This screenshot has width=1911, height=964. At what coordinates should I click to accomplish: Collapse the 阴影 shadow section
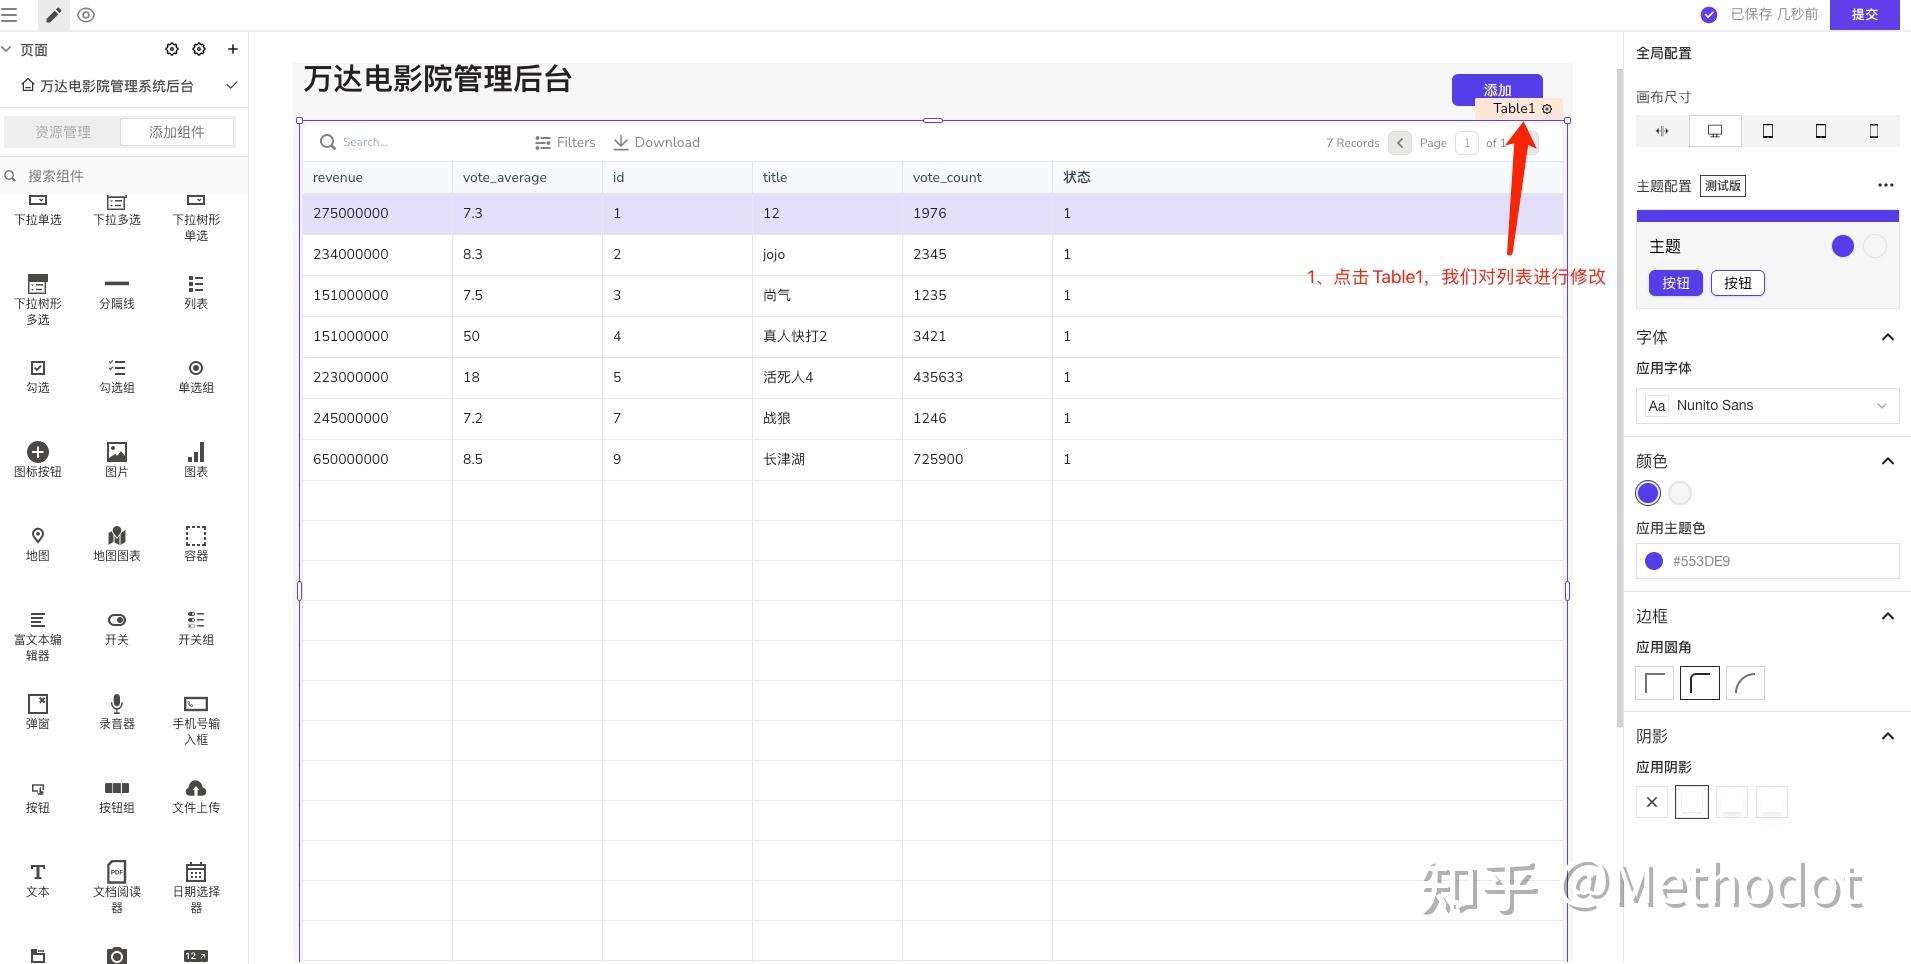[x=1887, y=736]
